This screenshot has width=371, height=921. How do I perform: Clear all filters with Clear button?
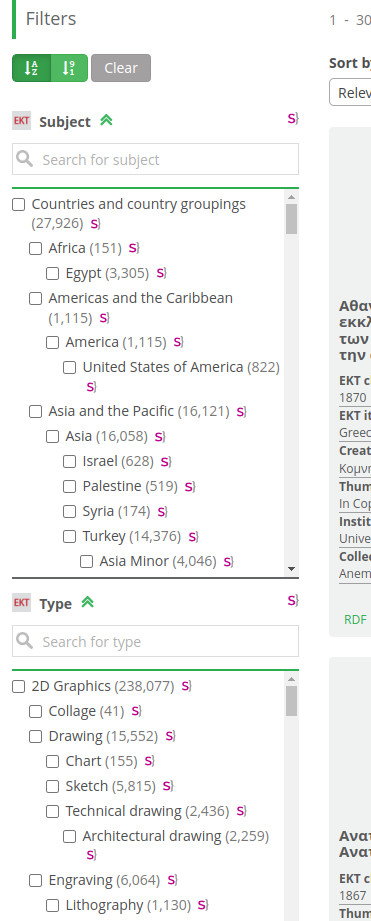click(x=121, y=68)
